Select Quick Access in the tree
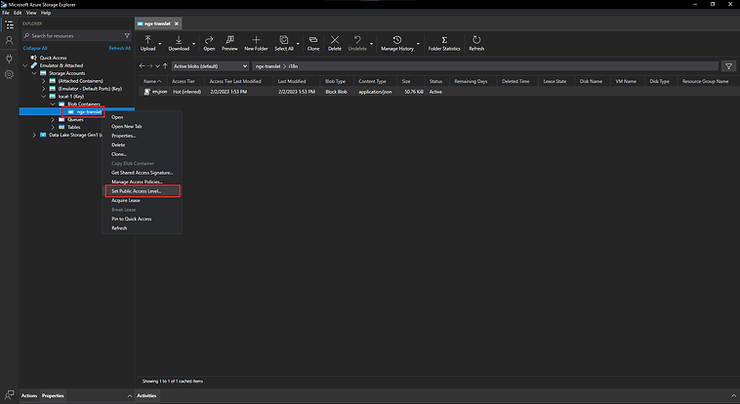Viewport: 740px width, 404px height. point(53,58)
